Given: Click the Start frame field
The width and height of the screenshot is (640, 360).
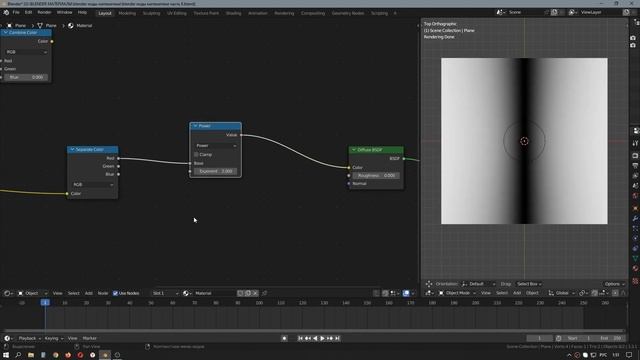Looking at the screenshot, I should pos(580,338).
